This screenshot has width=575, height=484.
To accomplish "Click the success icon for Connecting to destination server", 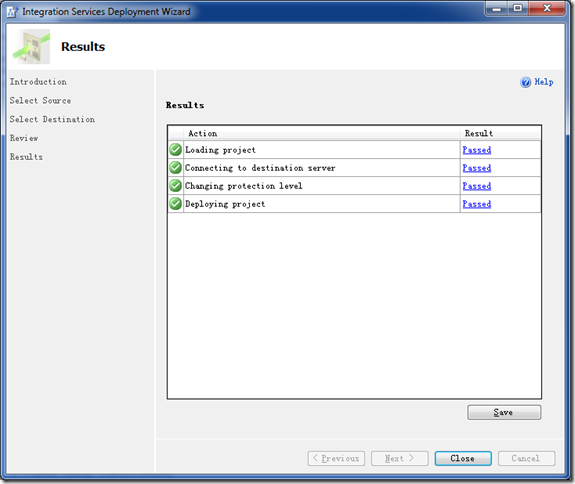I will pyautogui.click(x=176, y=168).
